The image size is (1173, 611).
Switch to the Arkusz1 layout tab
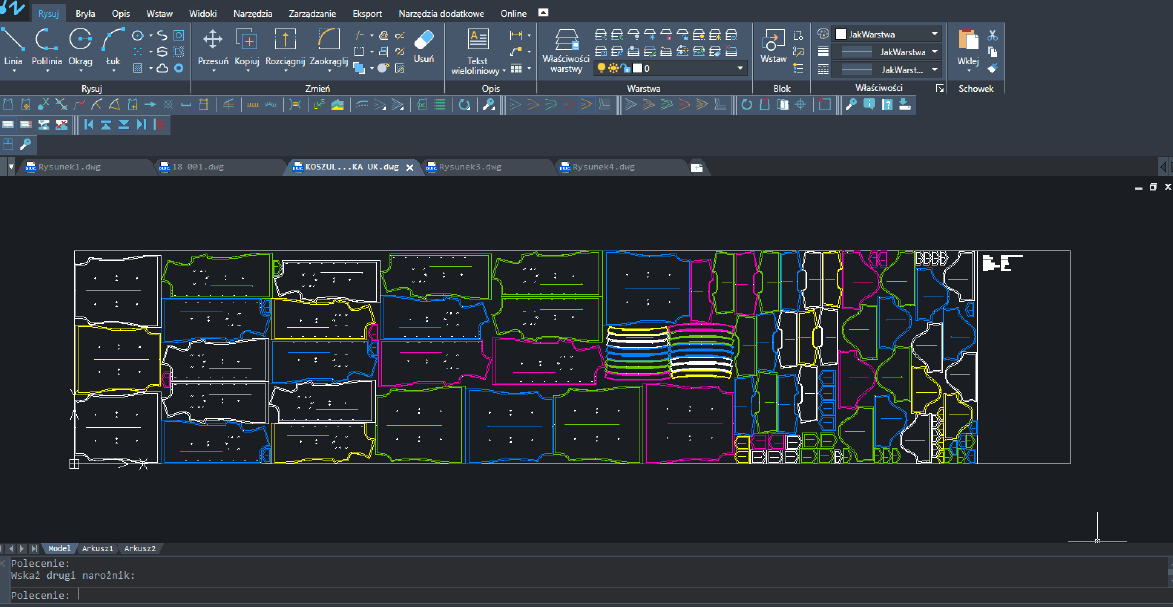97,548
